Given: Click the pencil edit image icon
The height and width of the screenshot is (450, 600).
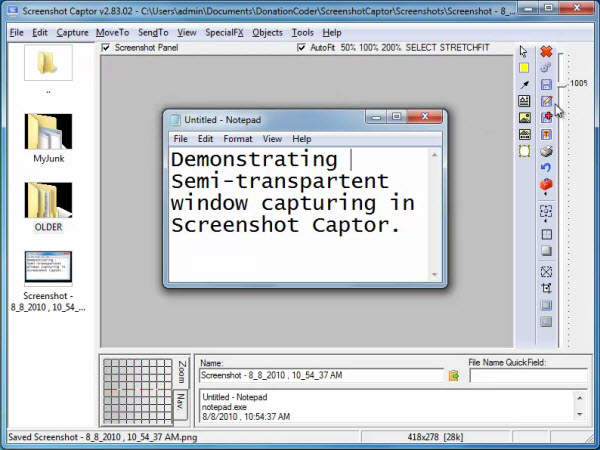Looking at the screenshot, I should (546, 101).
